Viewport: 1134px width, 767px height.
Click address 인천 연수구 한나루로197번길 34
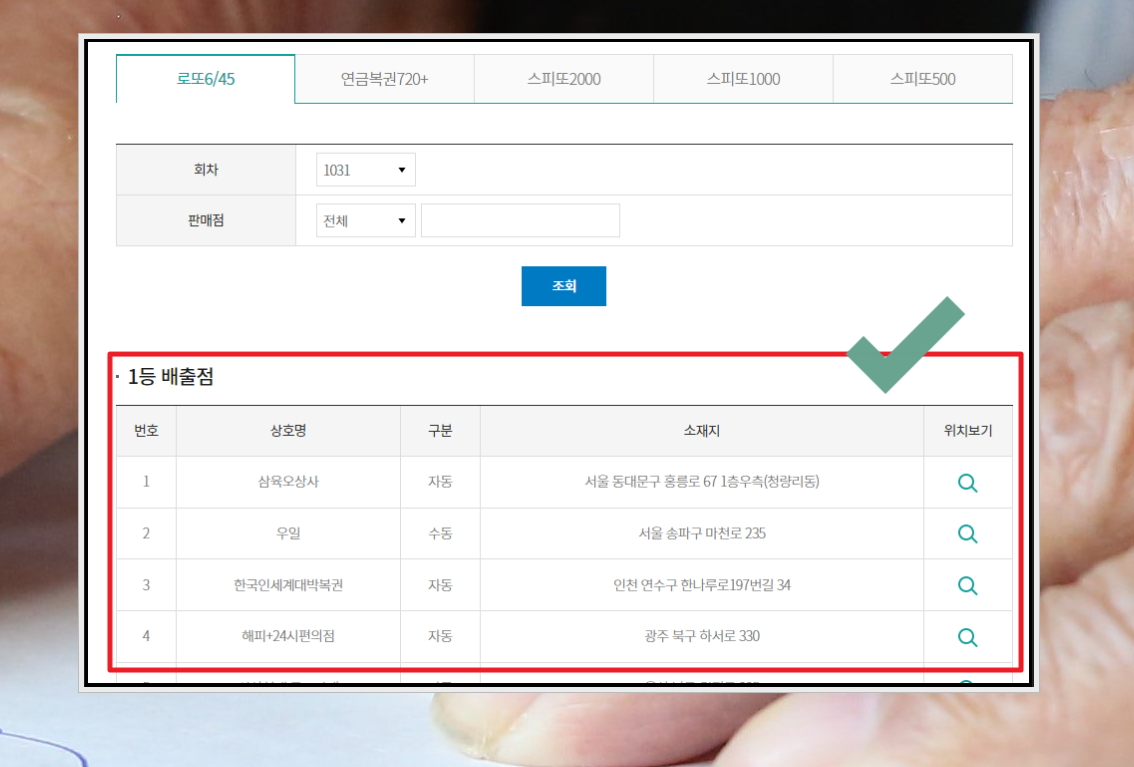pyautogui.click(x=702, y=585)
